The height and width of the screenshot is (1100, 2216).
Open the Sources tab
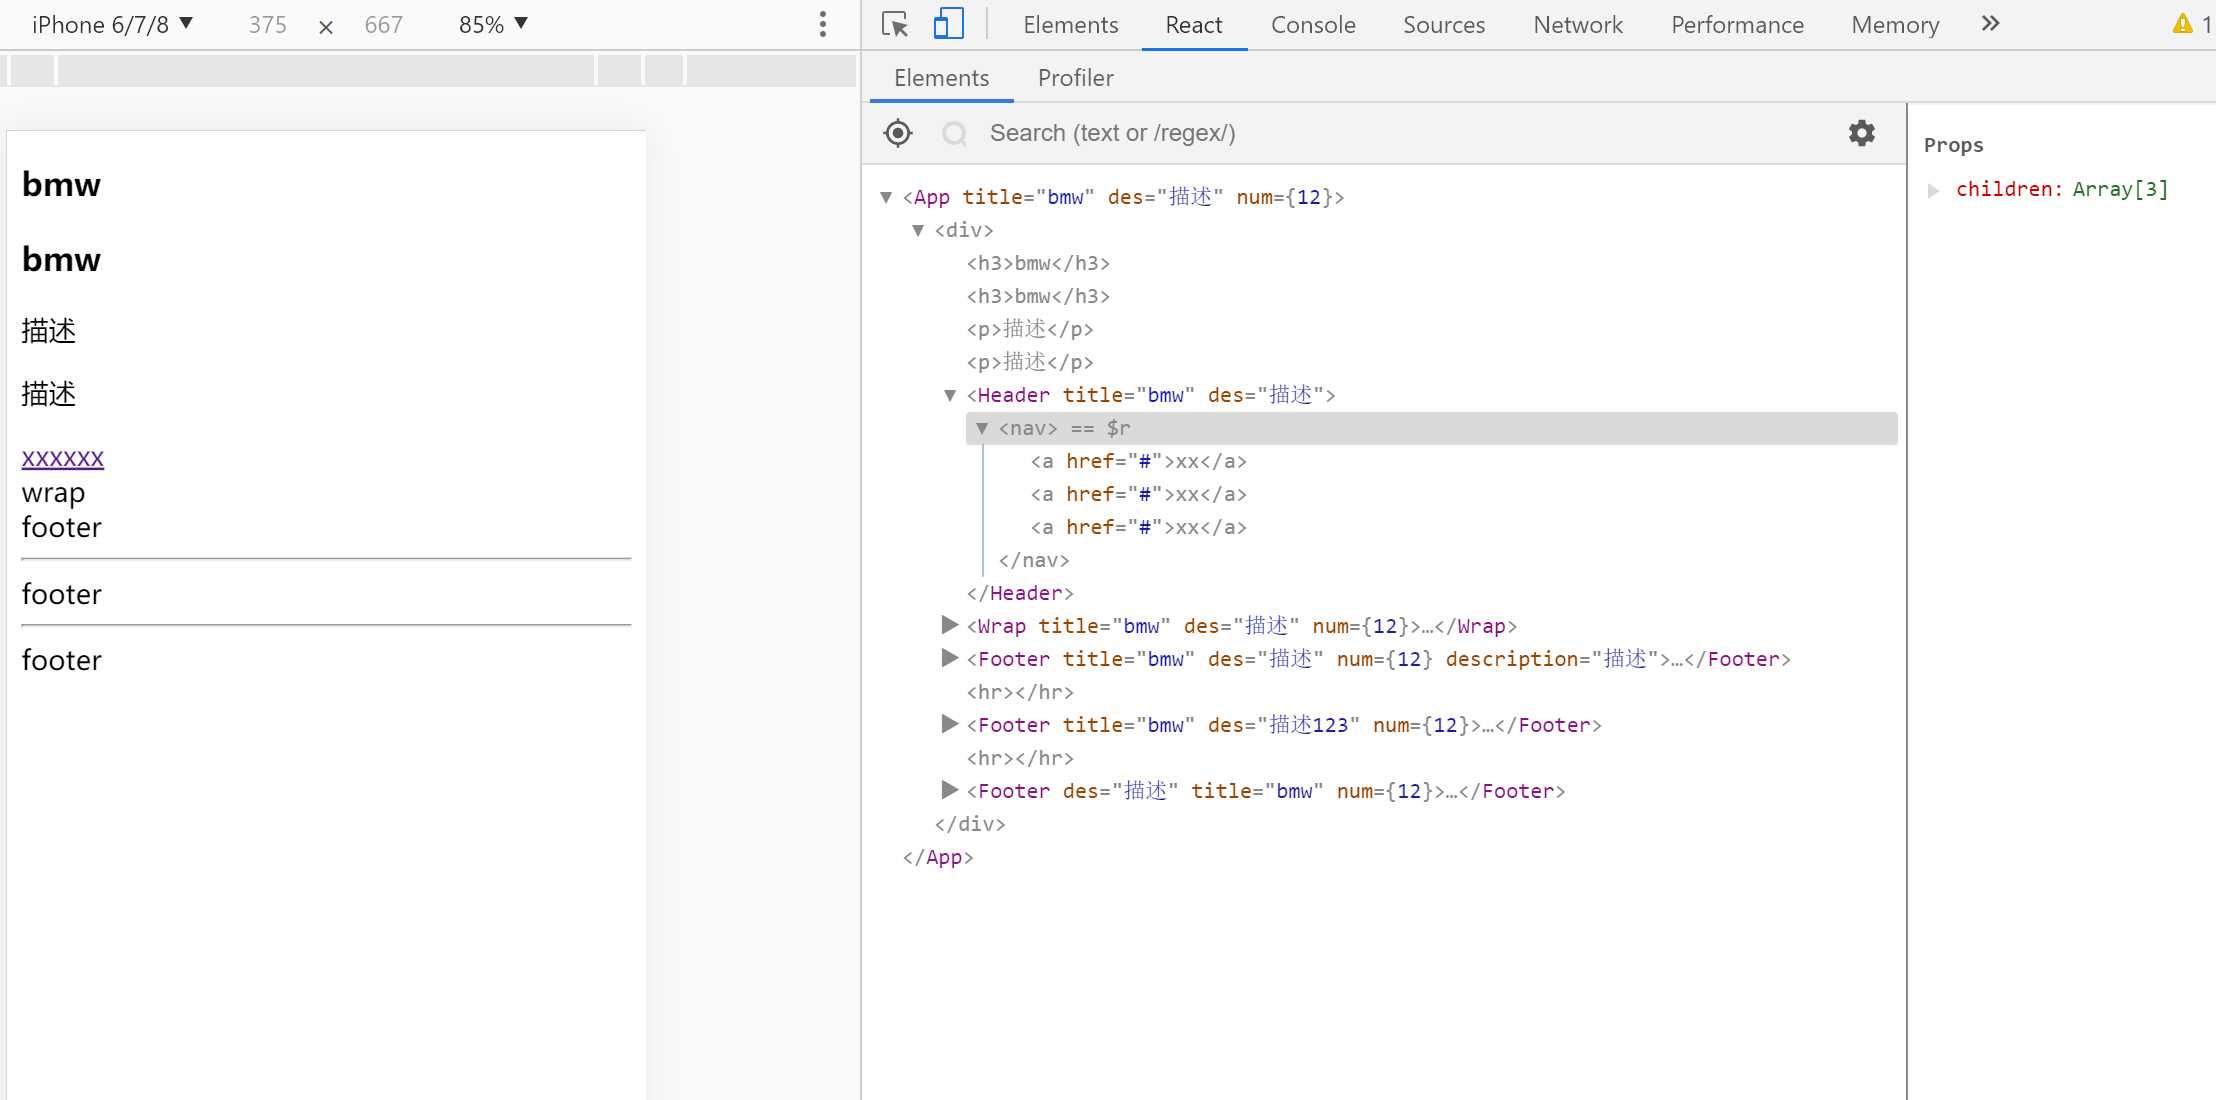click(x=1444, y=25)
